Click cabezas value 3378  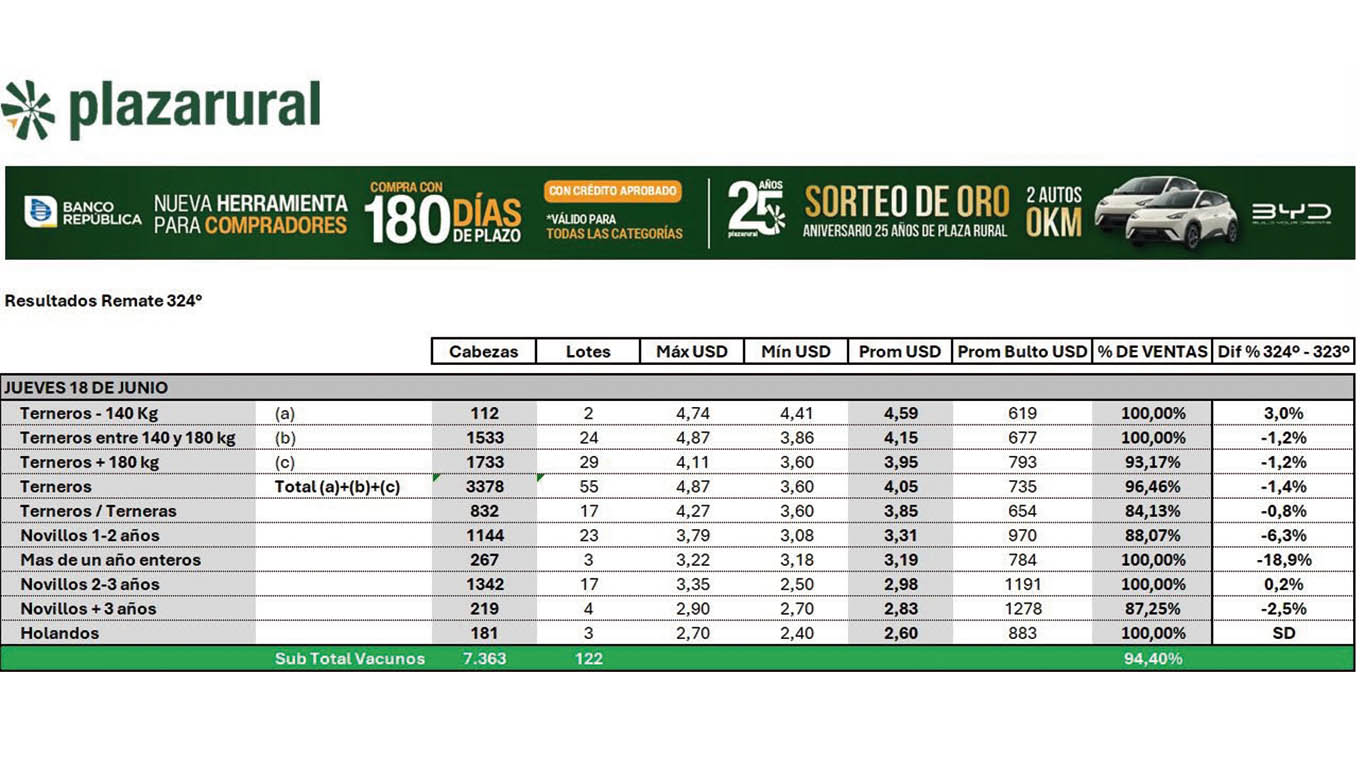(484, 486)
